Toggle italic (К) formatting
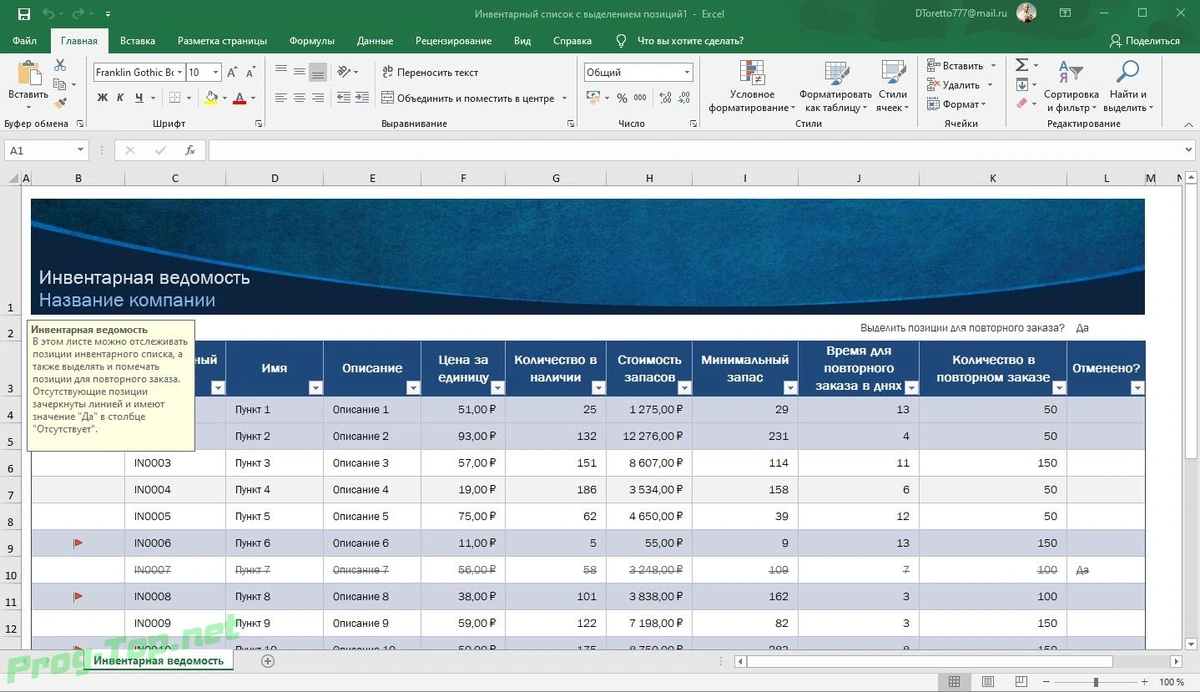The height and width of the screenshot is (692, 1200). tap(121, 98)
